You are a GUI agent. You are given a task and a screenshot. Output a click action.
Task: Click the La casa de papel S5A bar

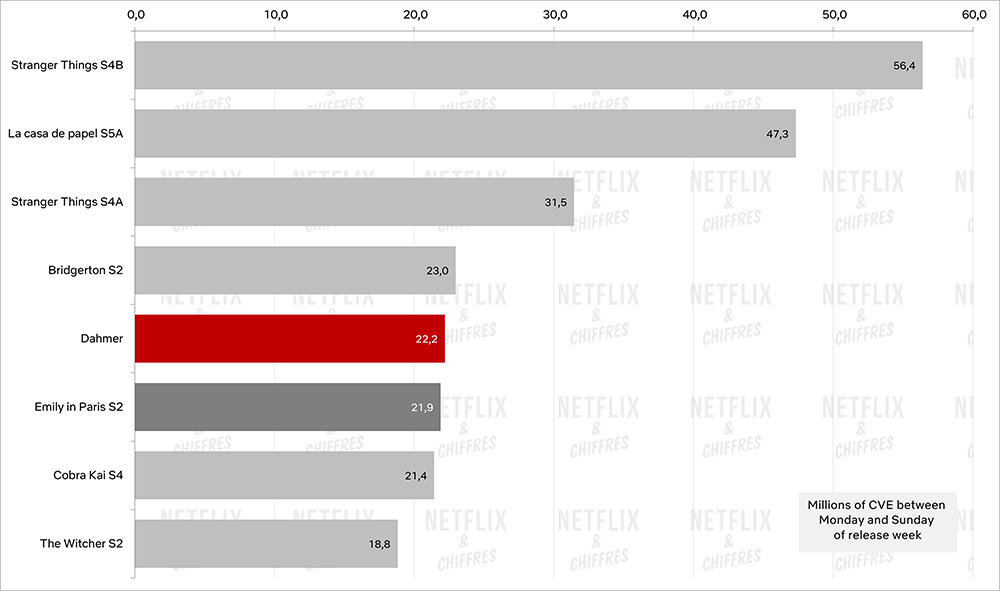pos(465,133)
